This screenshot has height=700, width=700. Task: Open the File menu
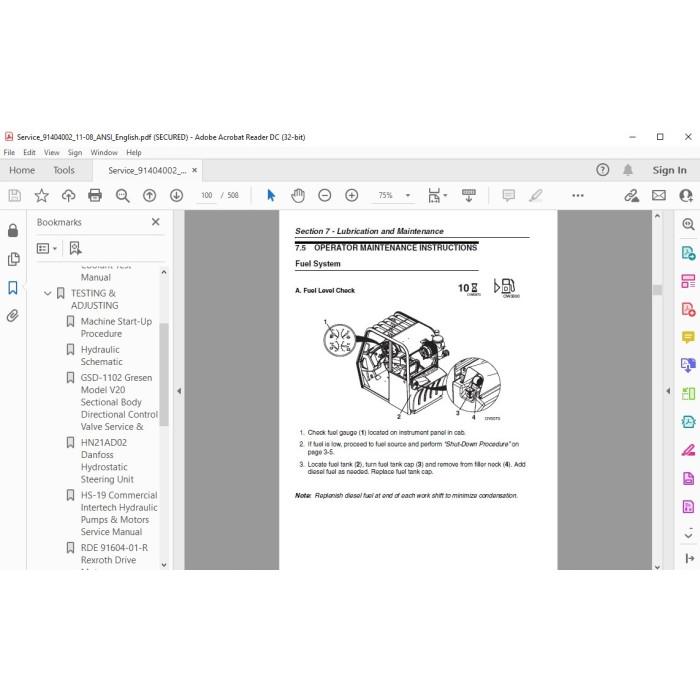(x=9, y=153)
